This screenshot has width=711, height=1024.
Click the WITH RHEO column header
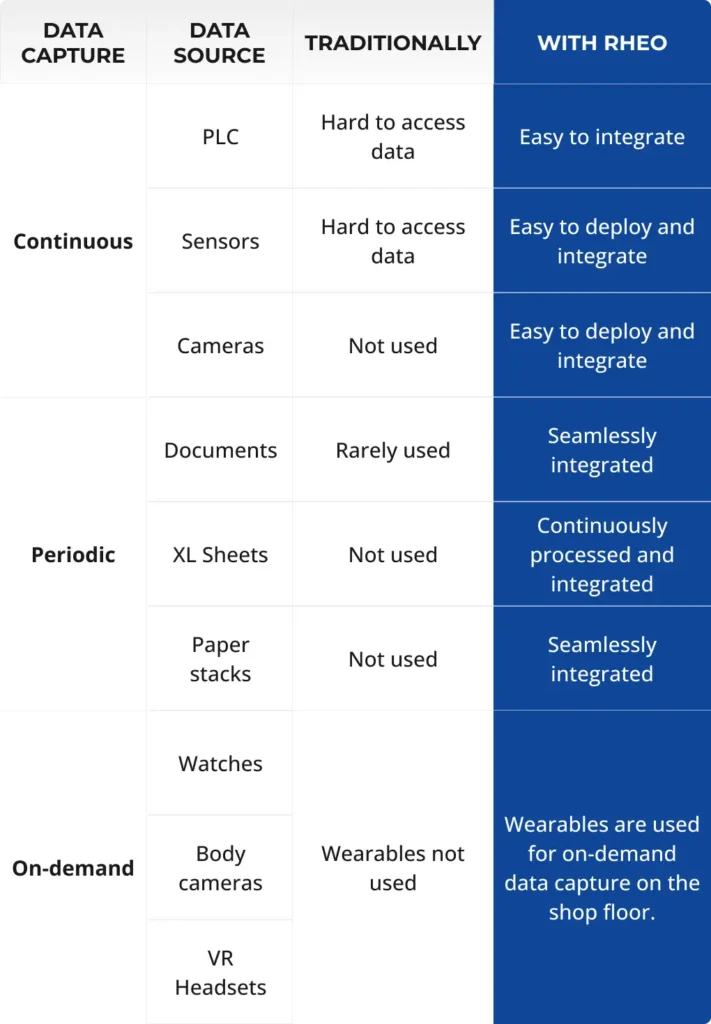(x=602, y=43)
